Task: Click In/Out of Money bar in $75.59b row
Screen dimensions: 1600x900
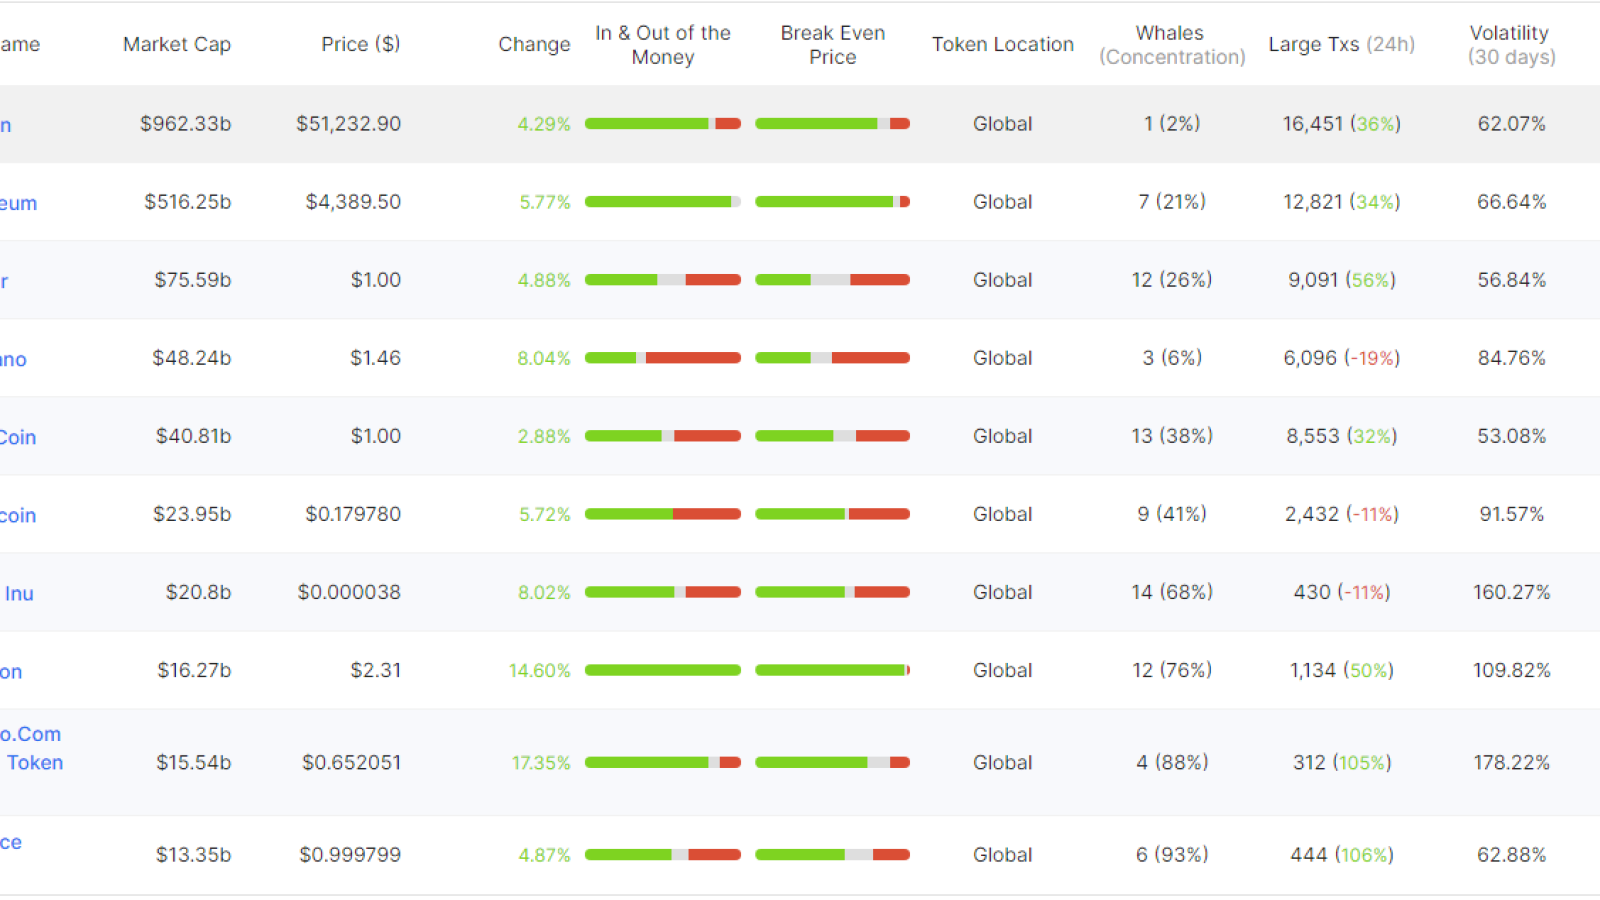Action: point(663,280)
